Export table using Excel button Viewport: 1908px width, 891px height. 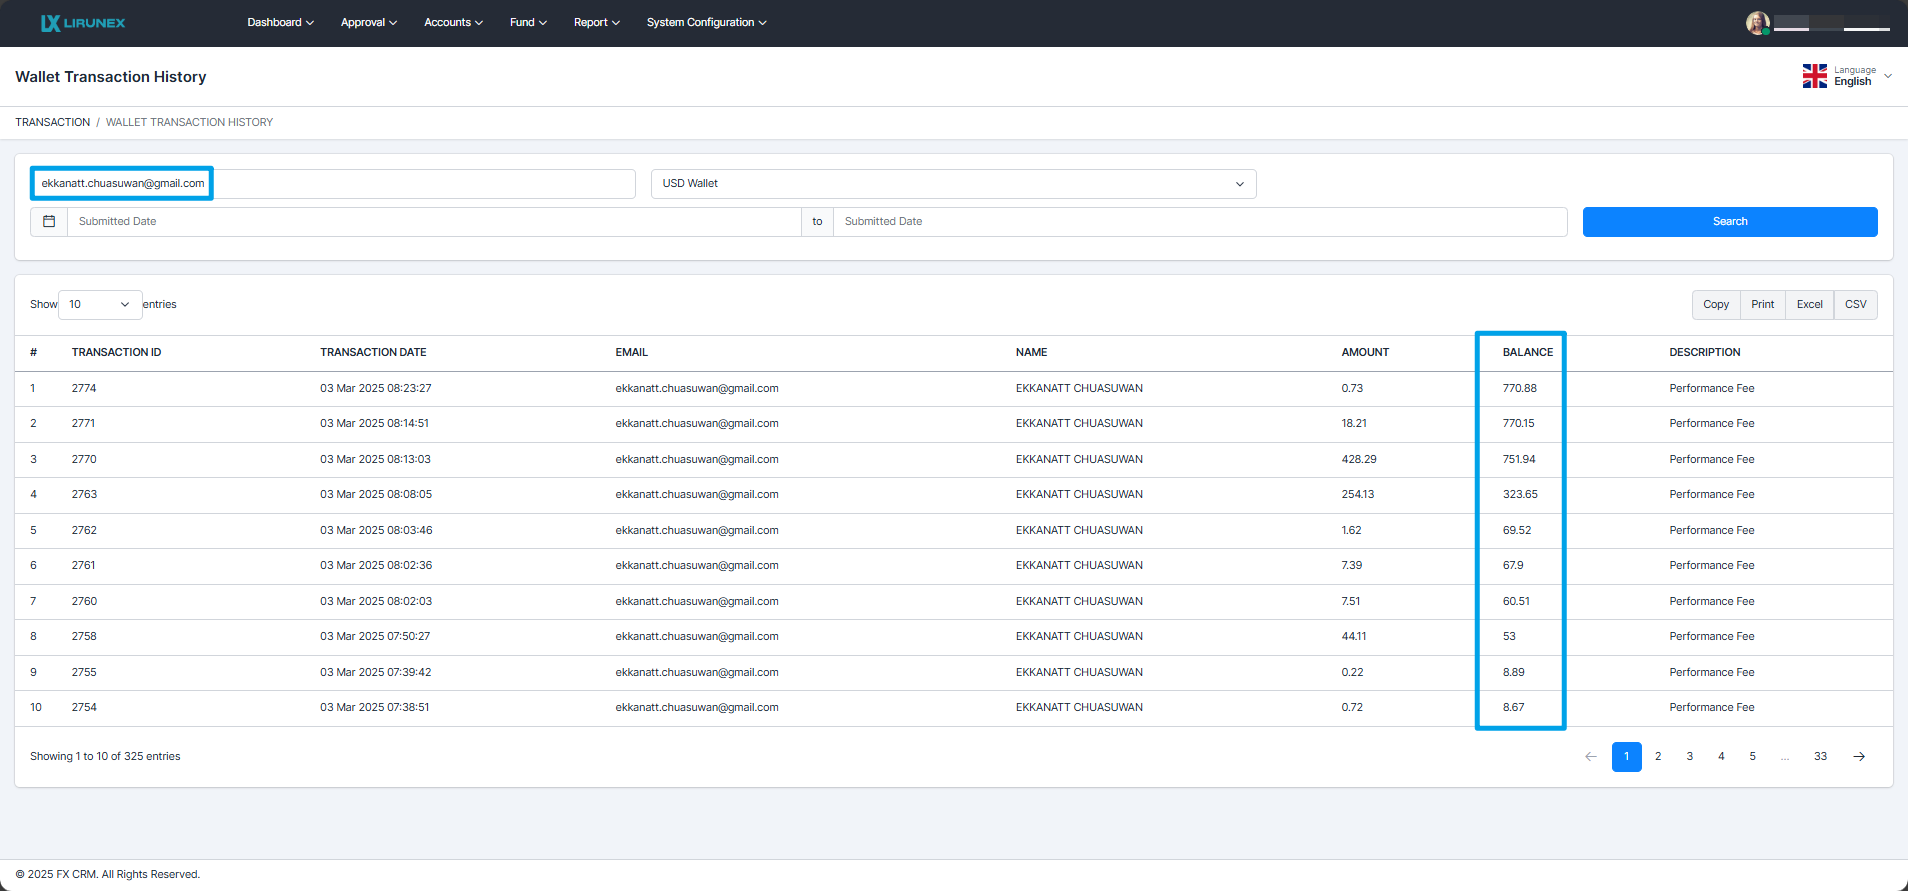click(1809, 305)
